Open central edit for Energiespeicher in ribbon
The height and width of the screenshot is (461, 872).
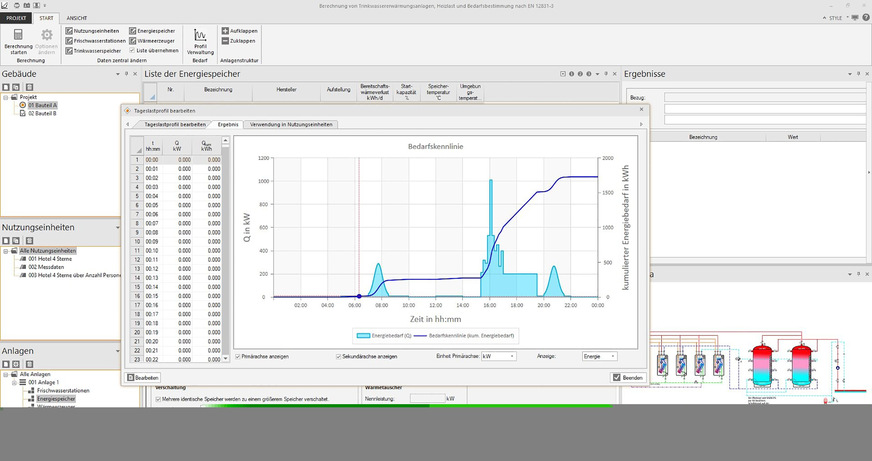point(152,31)
